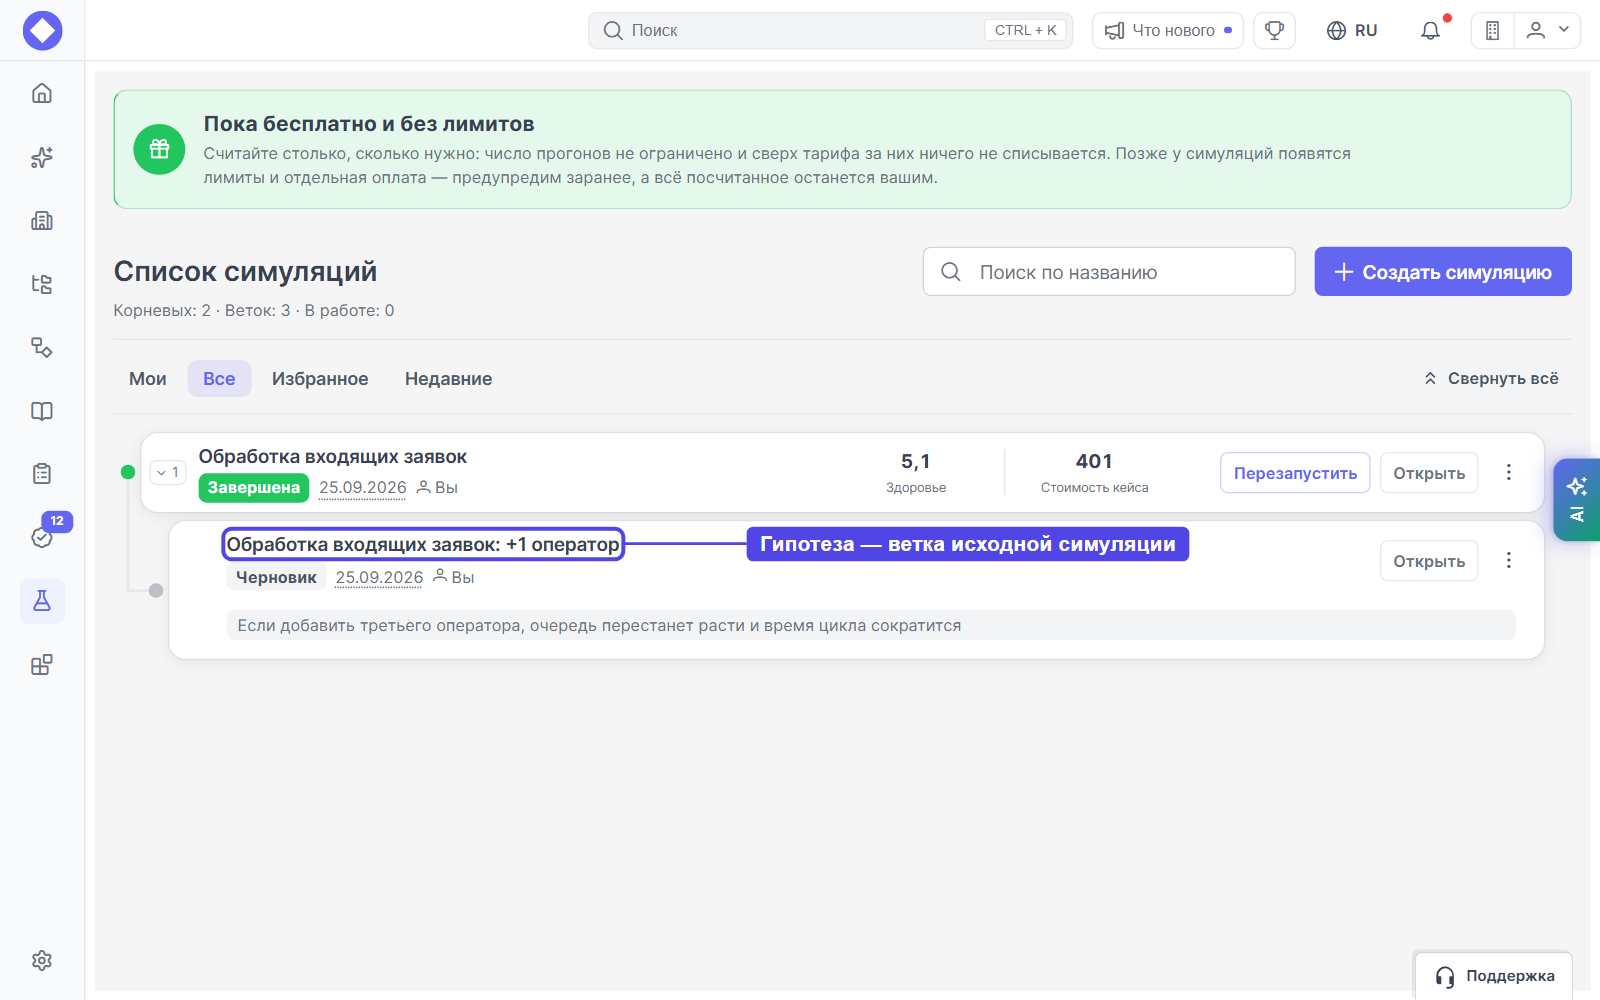Switch to the Избранное tab
Viewport: 1600px width, 1000px height.
click(320, 379)
